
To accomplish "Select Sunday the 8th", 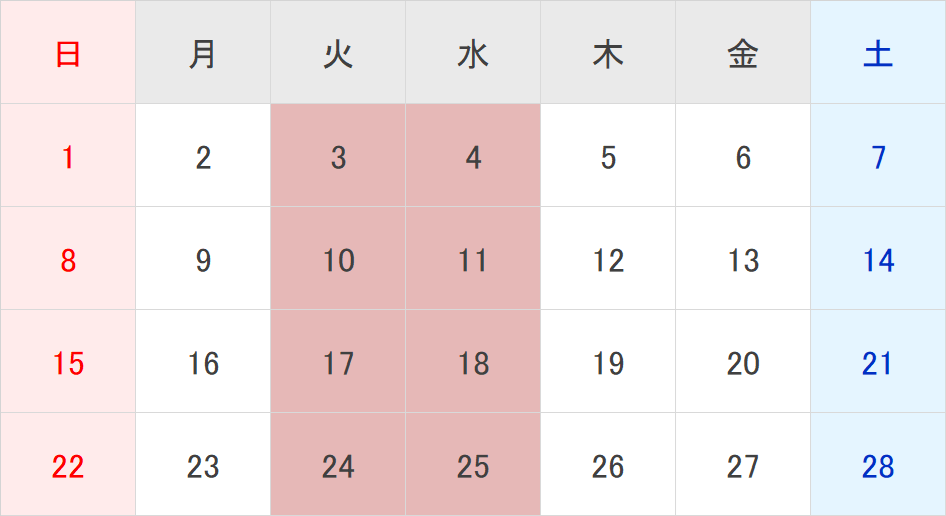I will [x=68, y=260].
